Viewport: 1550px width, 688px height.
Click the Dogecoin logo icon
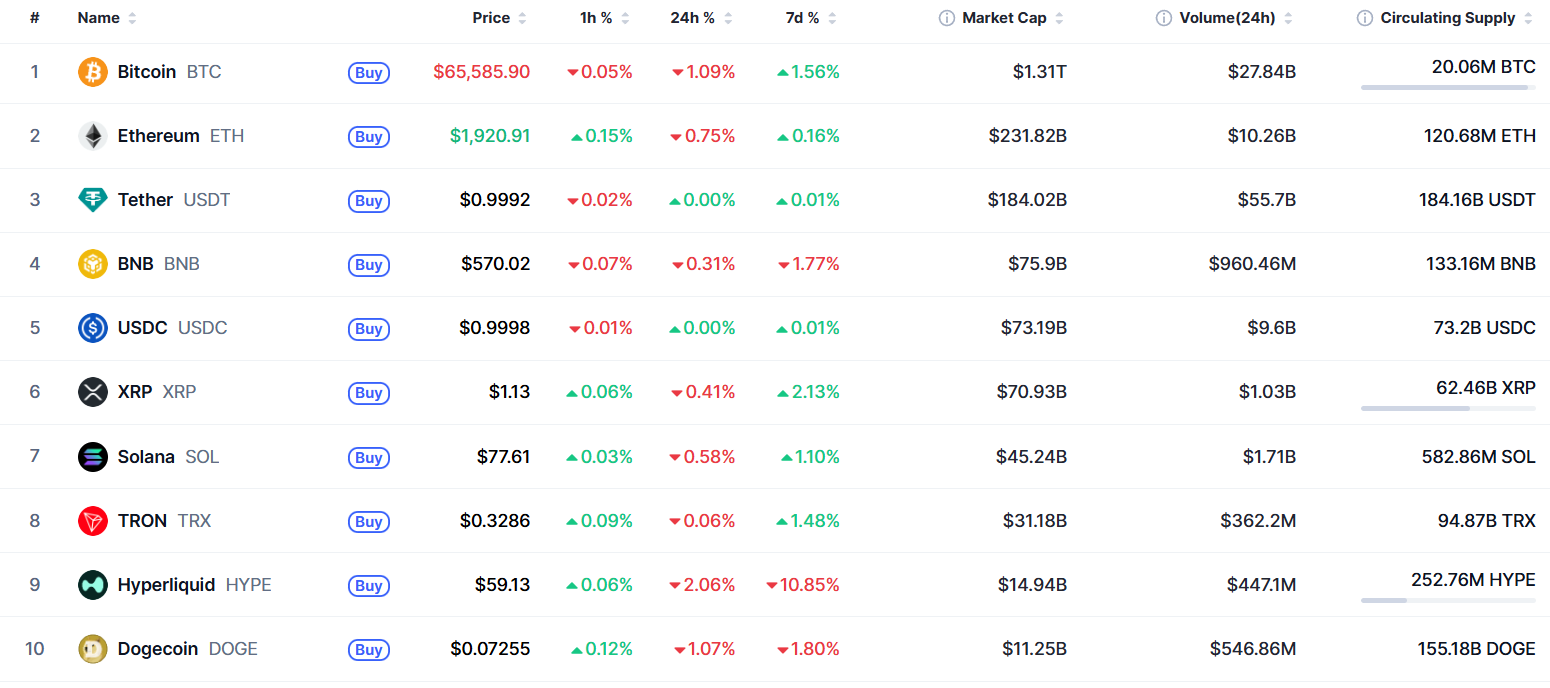92,649
